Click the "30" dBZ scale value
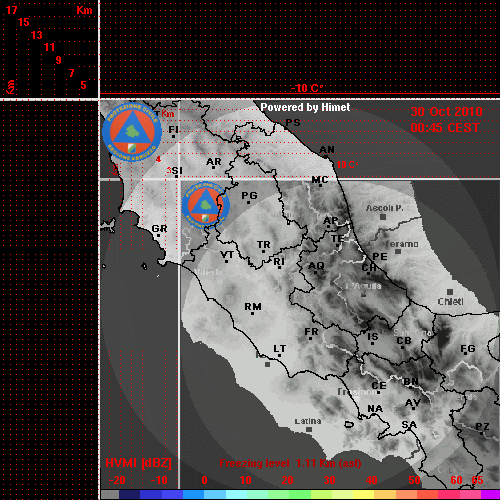Image resolution: width=500 pixels, height=500 pixels. [x=329, y=480]
